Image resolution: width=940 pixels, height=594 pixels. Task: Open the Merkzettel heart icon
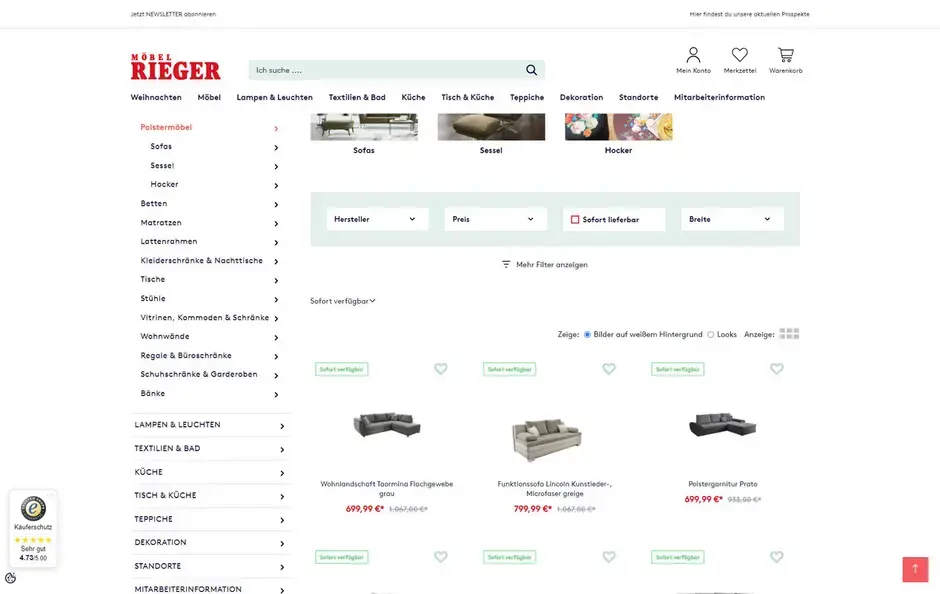click(739, 55)
